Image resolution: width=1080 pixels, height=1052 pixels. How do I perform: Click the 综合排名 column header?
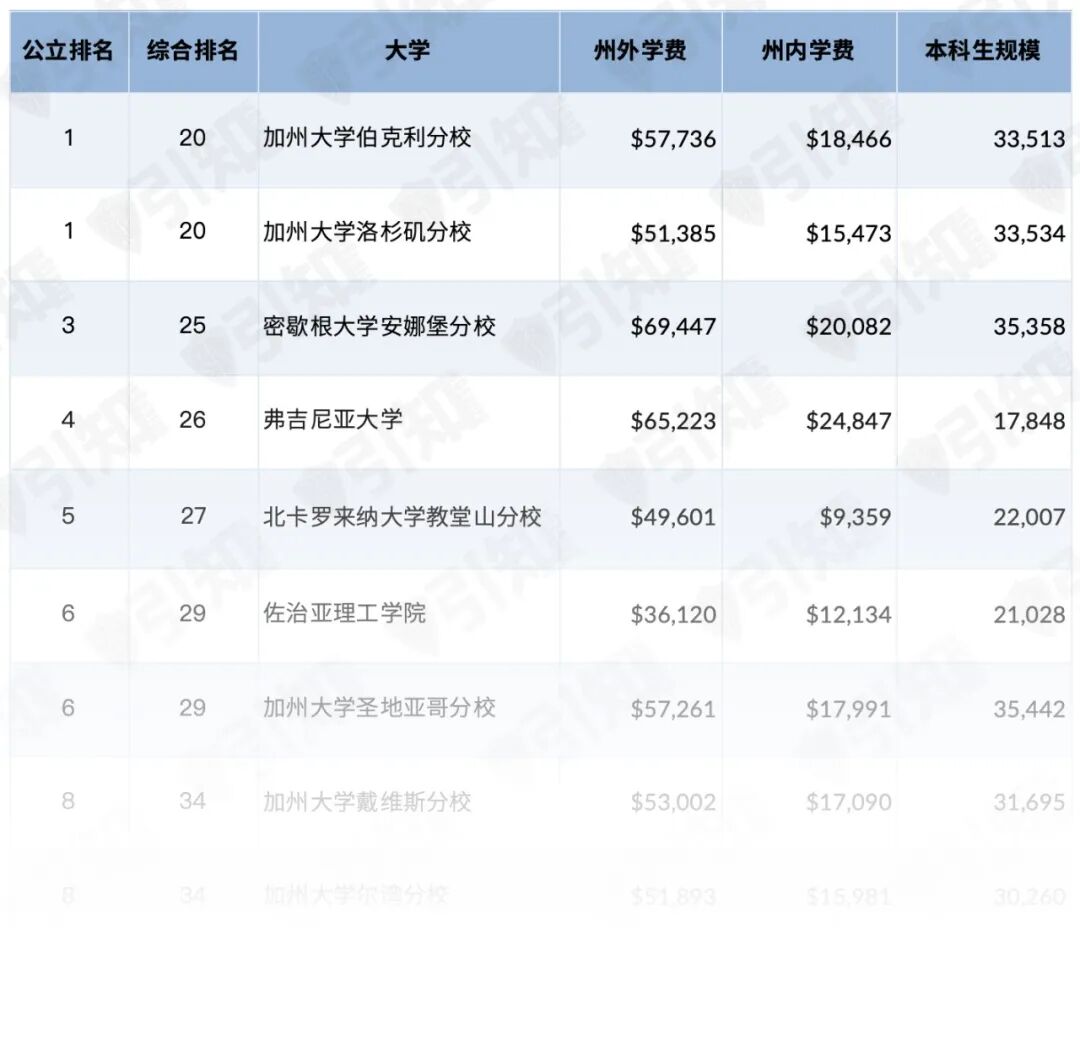[193, 50]
